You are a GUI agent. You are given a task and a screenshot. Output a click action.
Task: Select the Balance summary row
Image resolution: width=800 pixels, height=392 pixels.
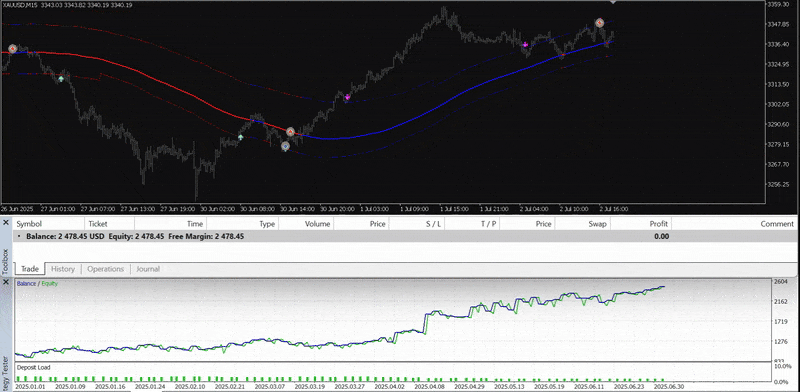click(x=404, y=236)
